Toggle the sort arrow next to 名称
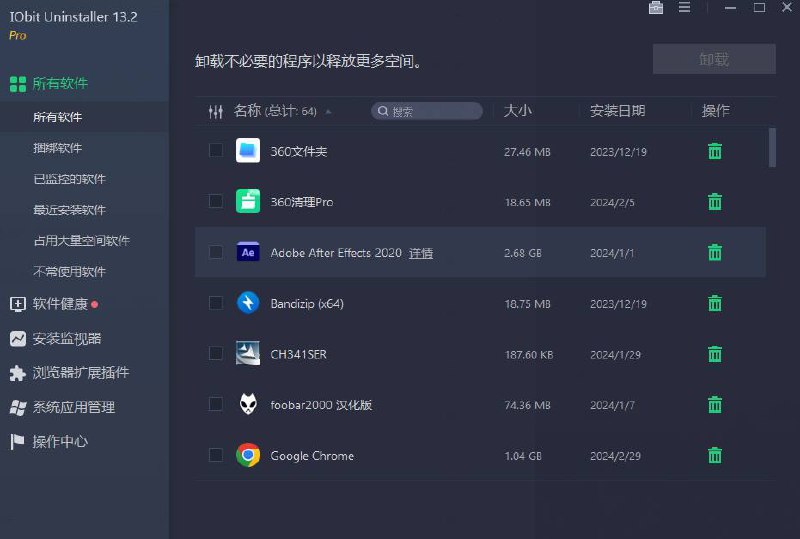This screenshot has height=539, width=800. pos(329,112)
